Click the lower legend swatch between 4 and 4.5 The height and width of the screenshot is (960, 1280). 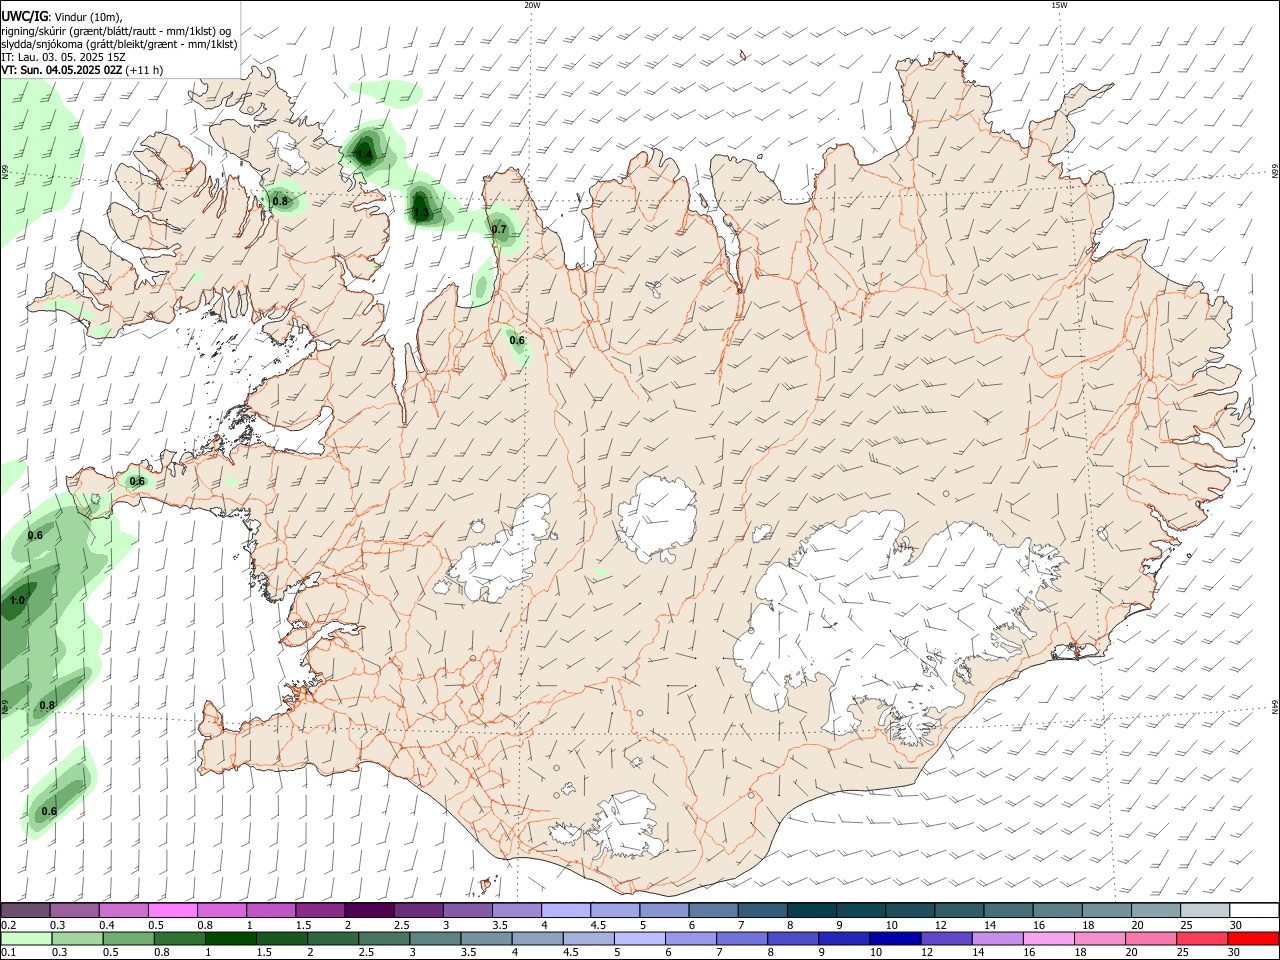click(x=536, y=938)
